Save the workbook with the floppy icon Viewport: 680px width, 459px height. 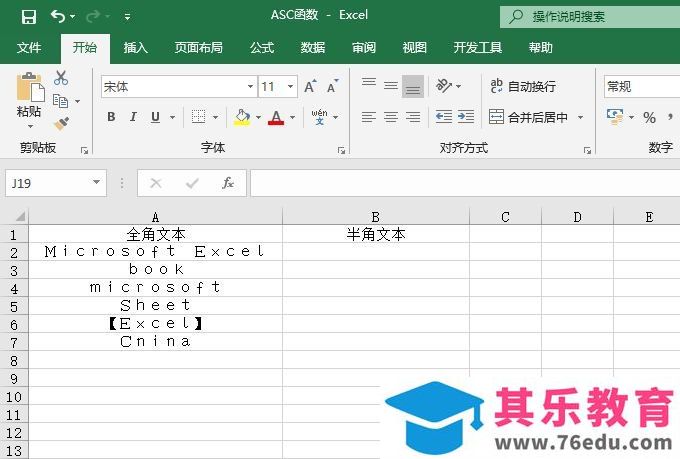[29, 17]
